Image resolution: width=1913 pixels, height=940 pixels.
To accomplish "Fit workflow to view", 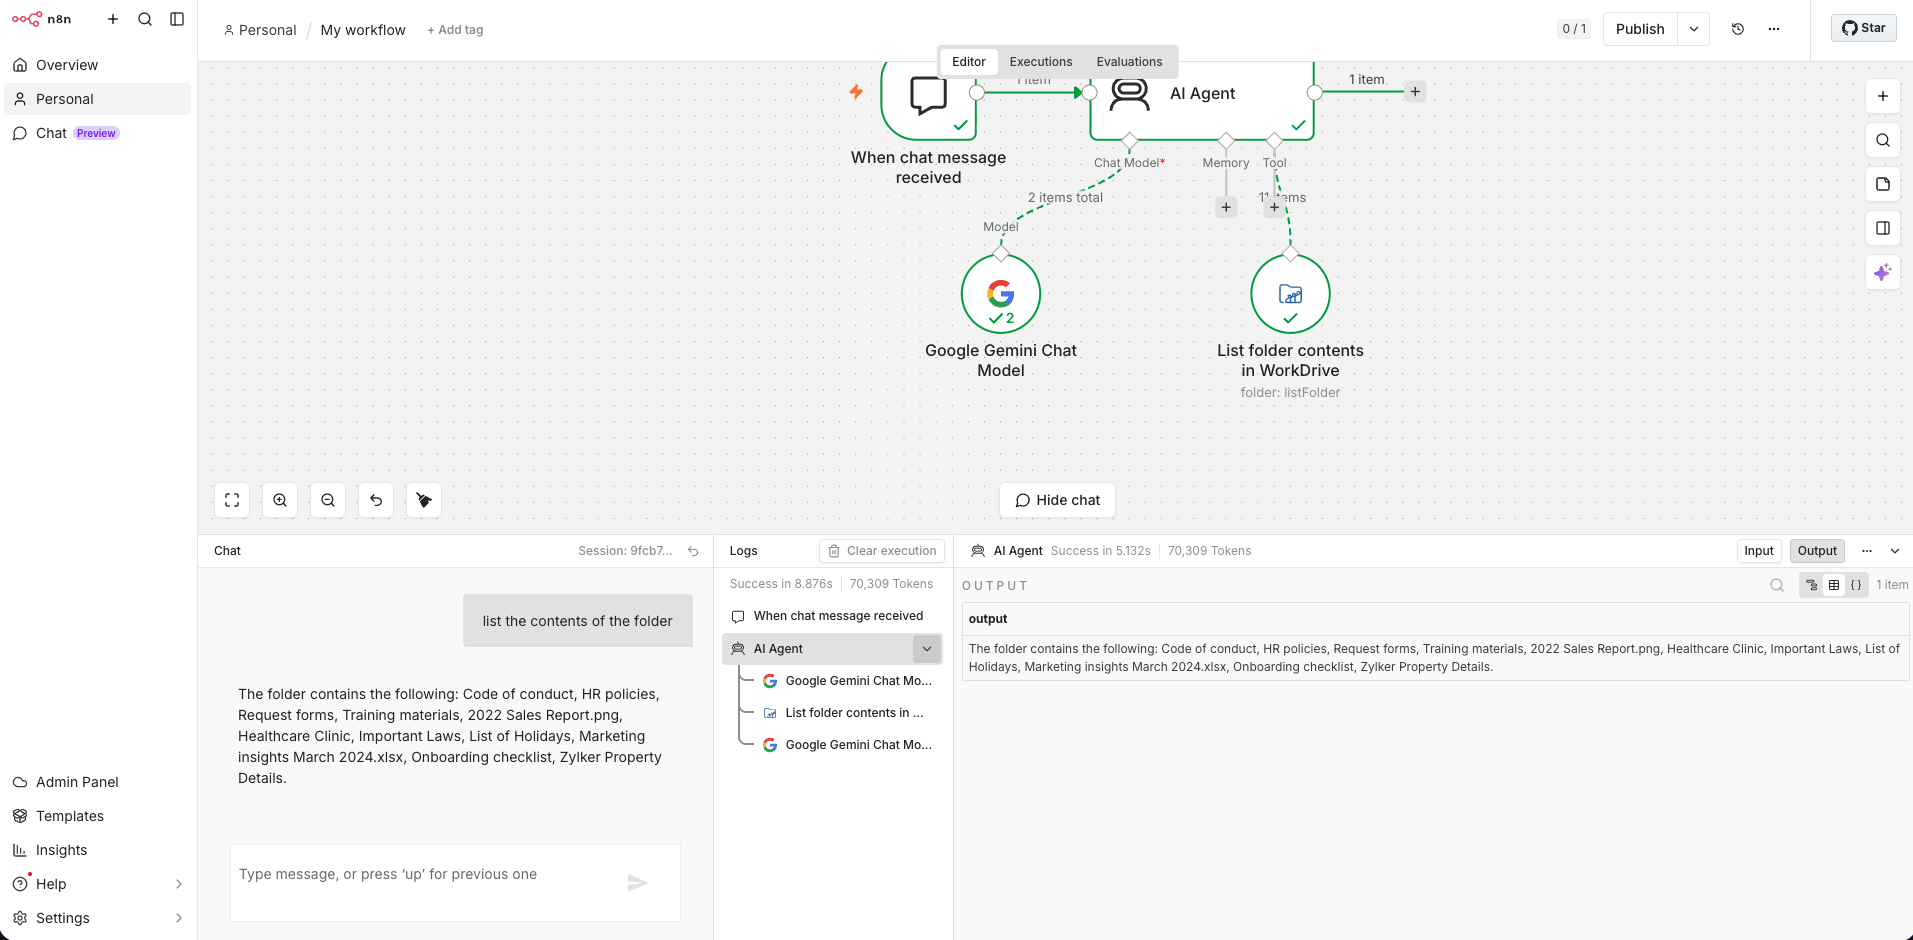I will 232,500.
